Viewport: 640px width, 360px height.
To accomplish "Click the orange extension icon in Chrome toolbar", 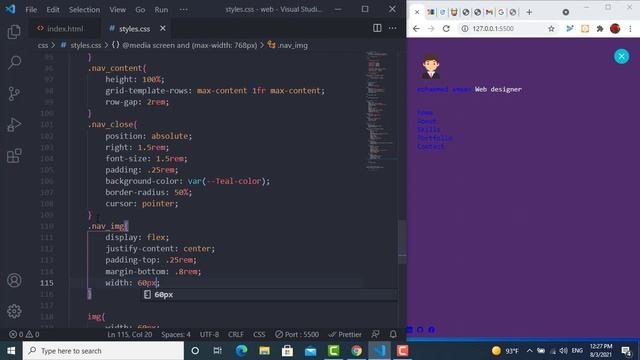I will [x=585, y=29].
